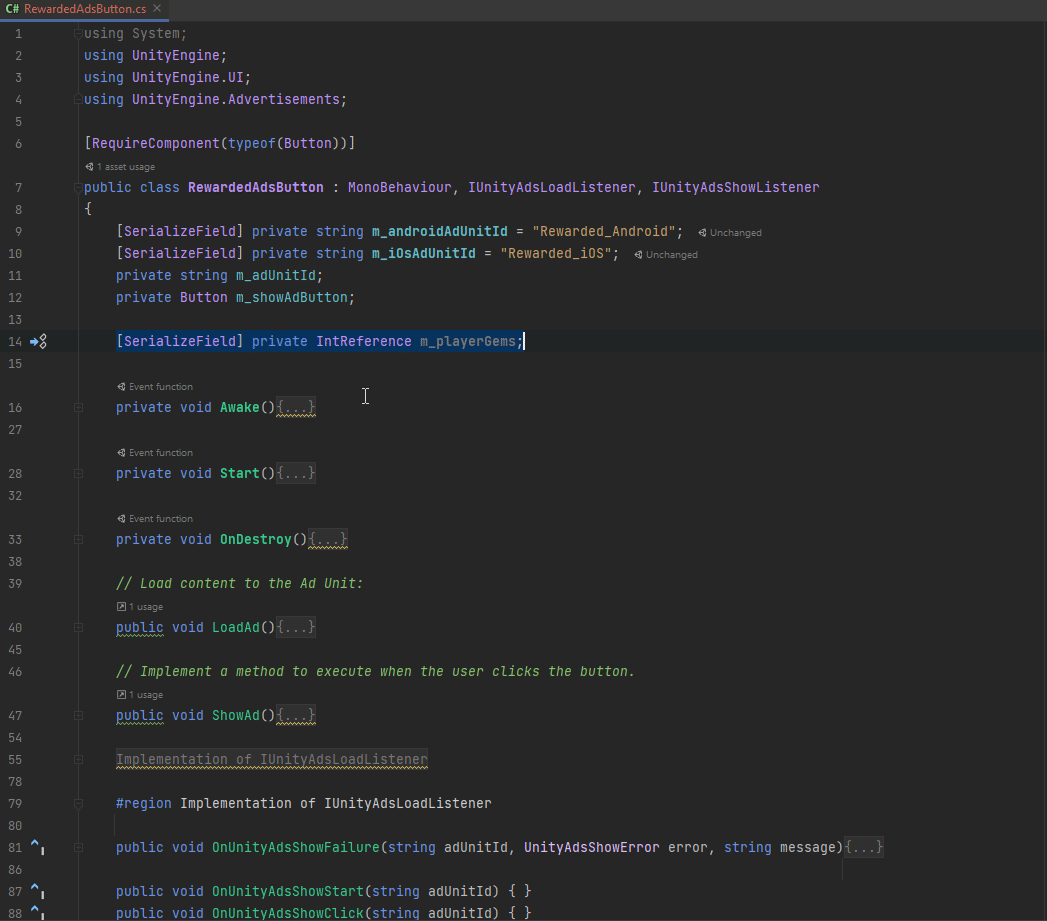Click Unity icon beside '1 asset usage'

coord(89,167)
